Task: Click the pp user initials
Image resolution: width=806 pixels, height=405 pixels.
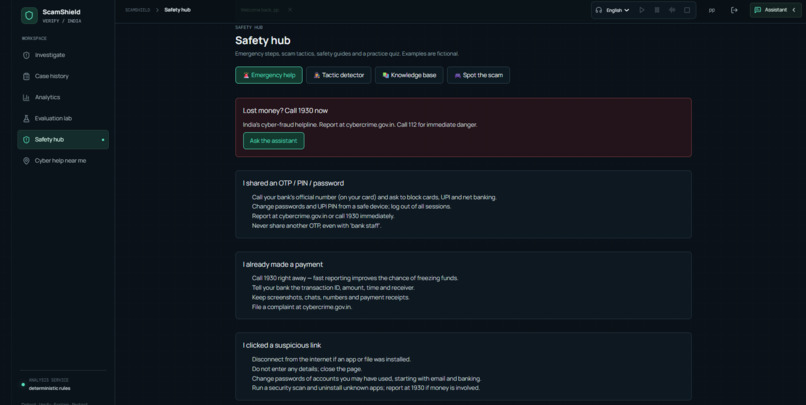Action: pyautogui.click(x=711, y=10)
